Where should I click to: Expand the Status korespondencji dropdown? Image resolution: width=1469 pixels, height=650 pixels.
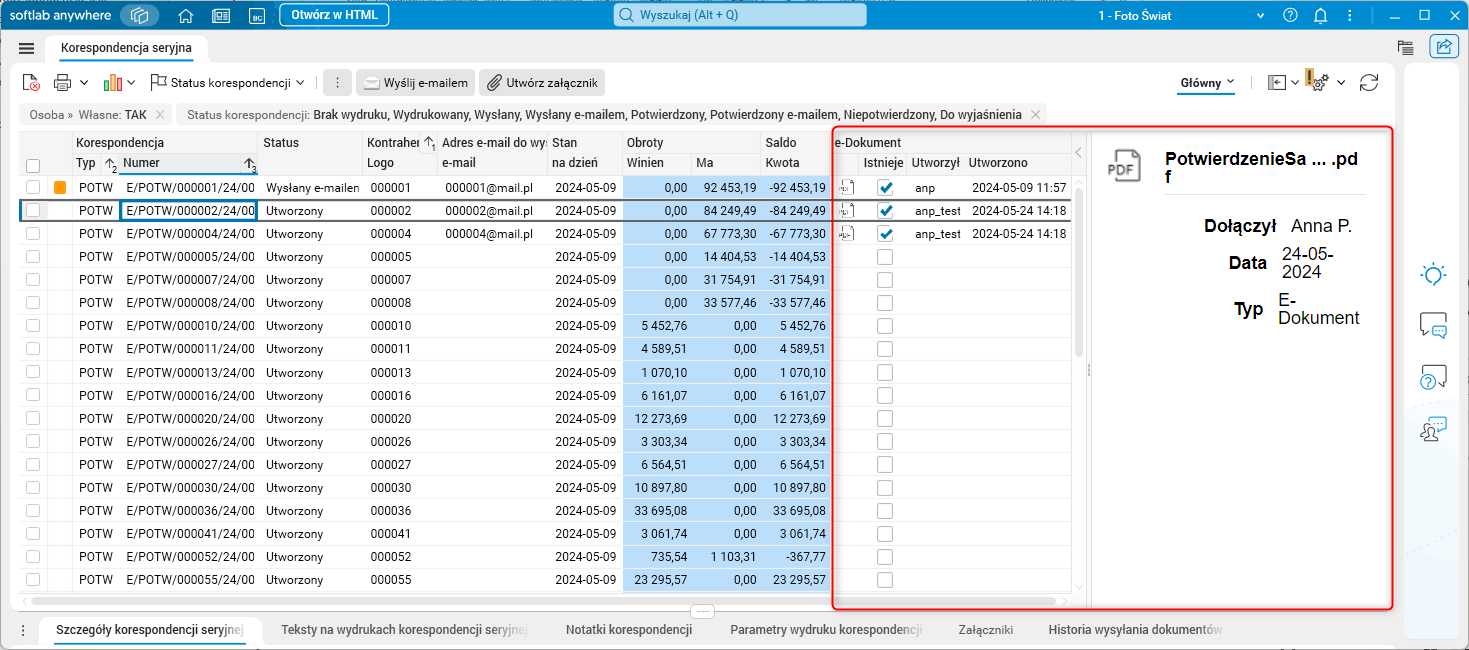click(300, 83)
